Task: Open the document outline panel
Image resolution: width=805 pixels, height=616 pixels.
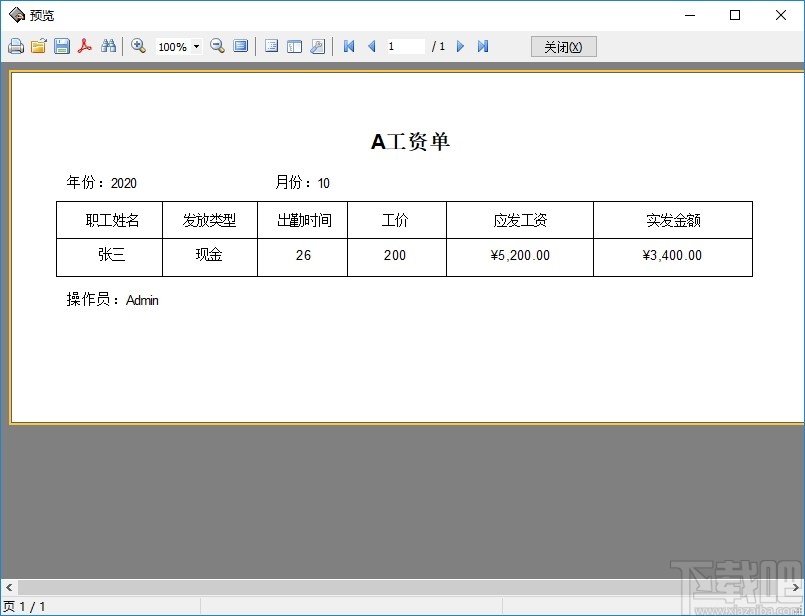Action: coord(271,46)
